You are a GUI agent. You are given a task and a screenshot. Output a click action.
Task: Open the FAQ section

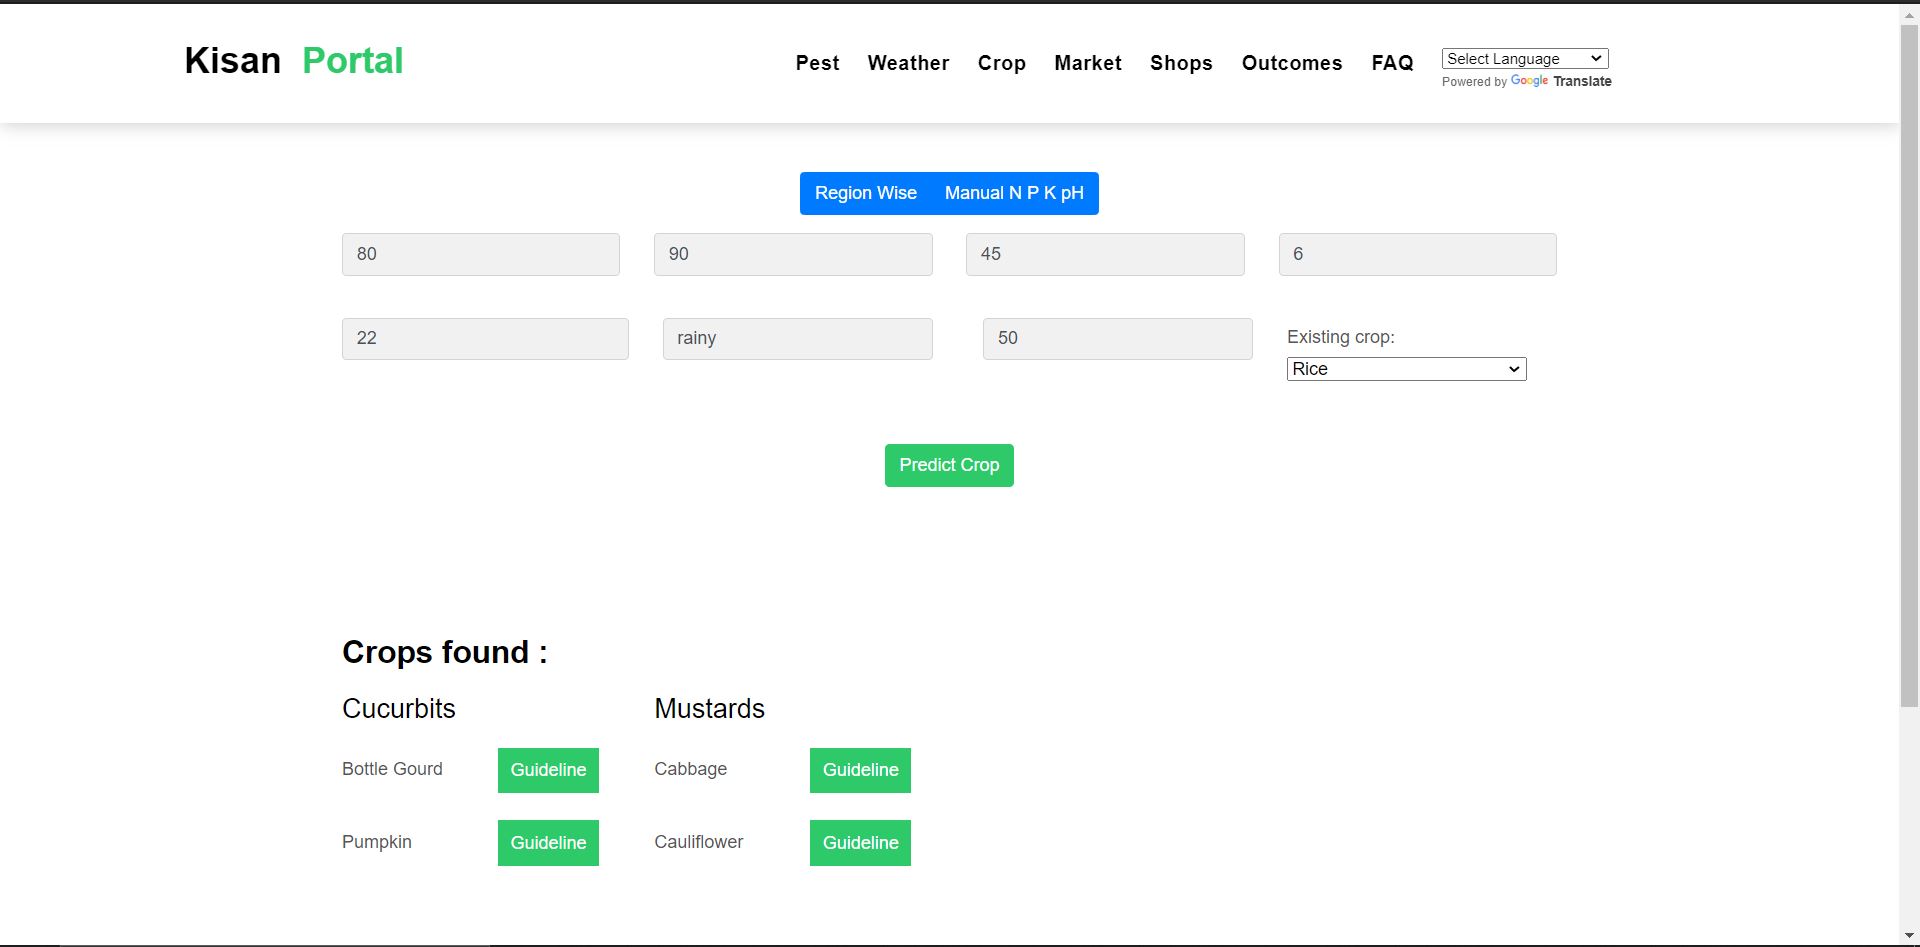(x=1392, y=63)
